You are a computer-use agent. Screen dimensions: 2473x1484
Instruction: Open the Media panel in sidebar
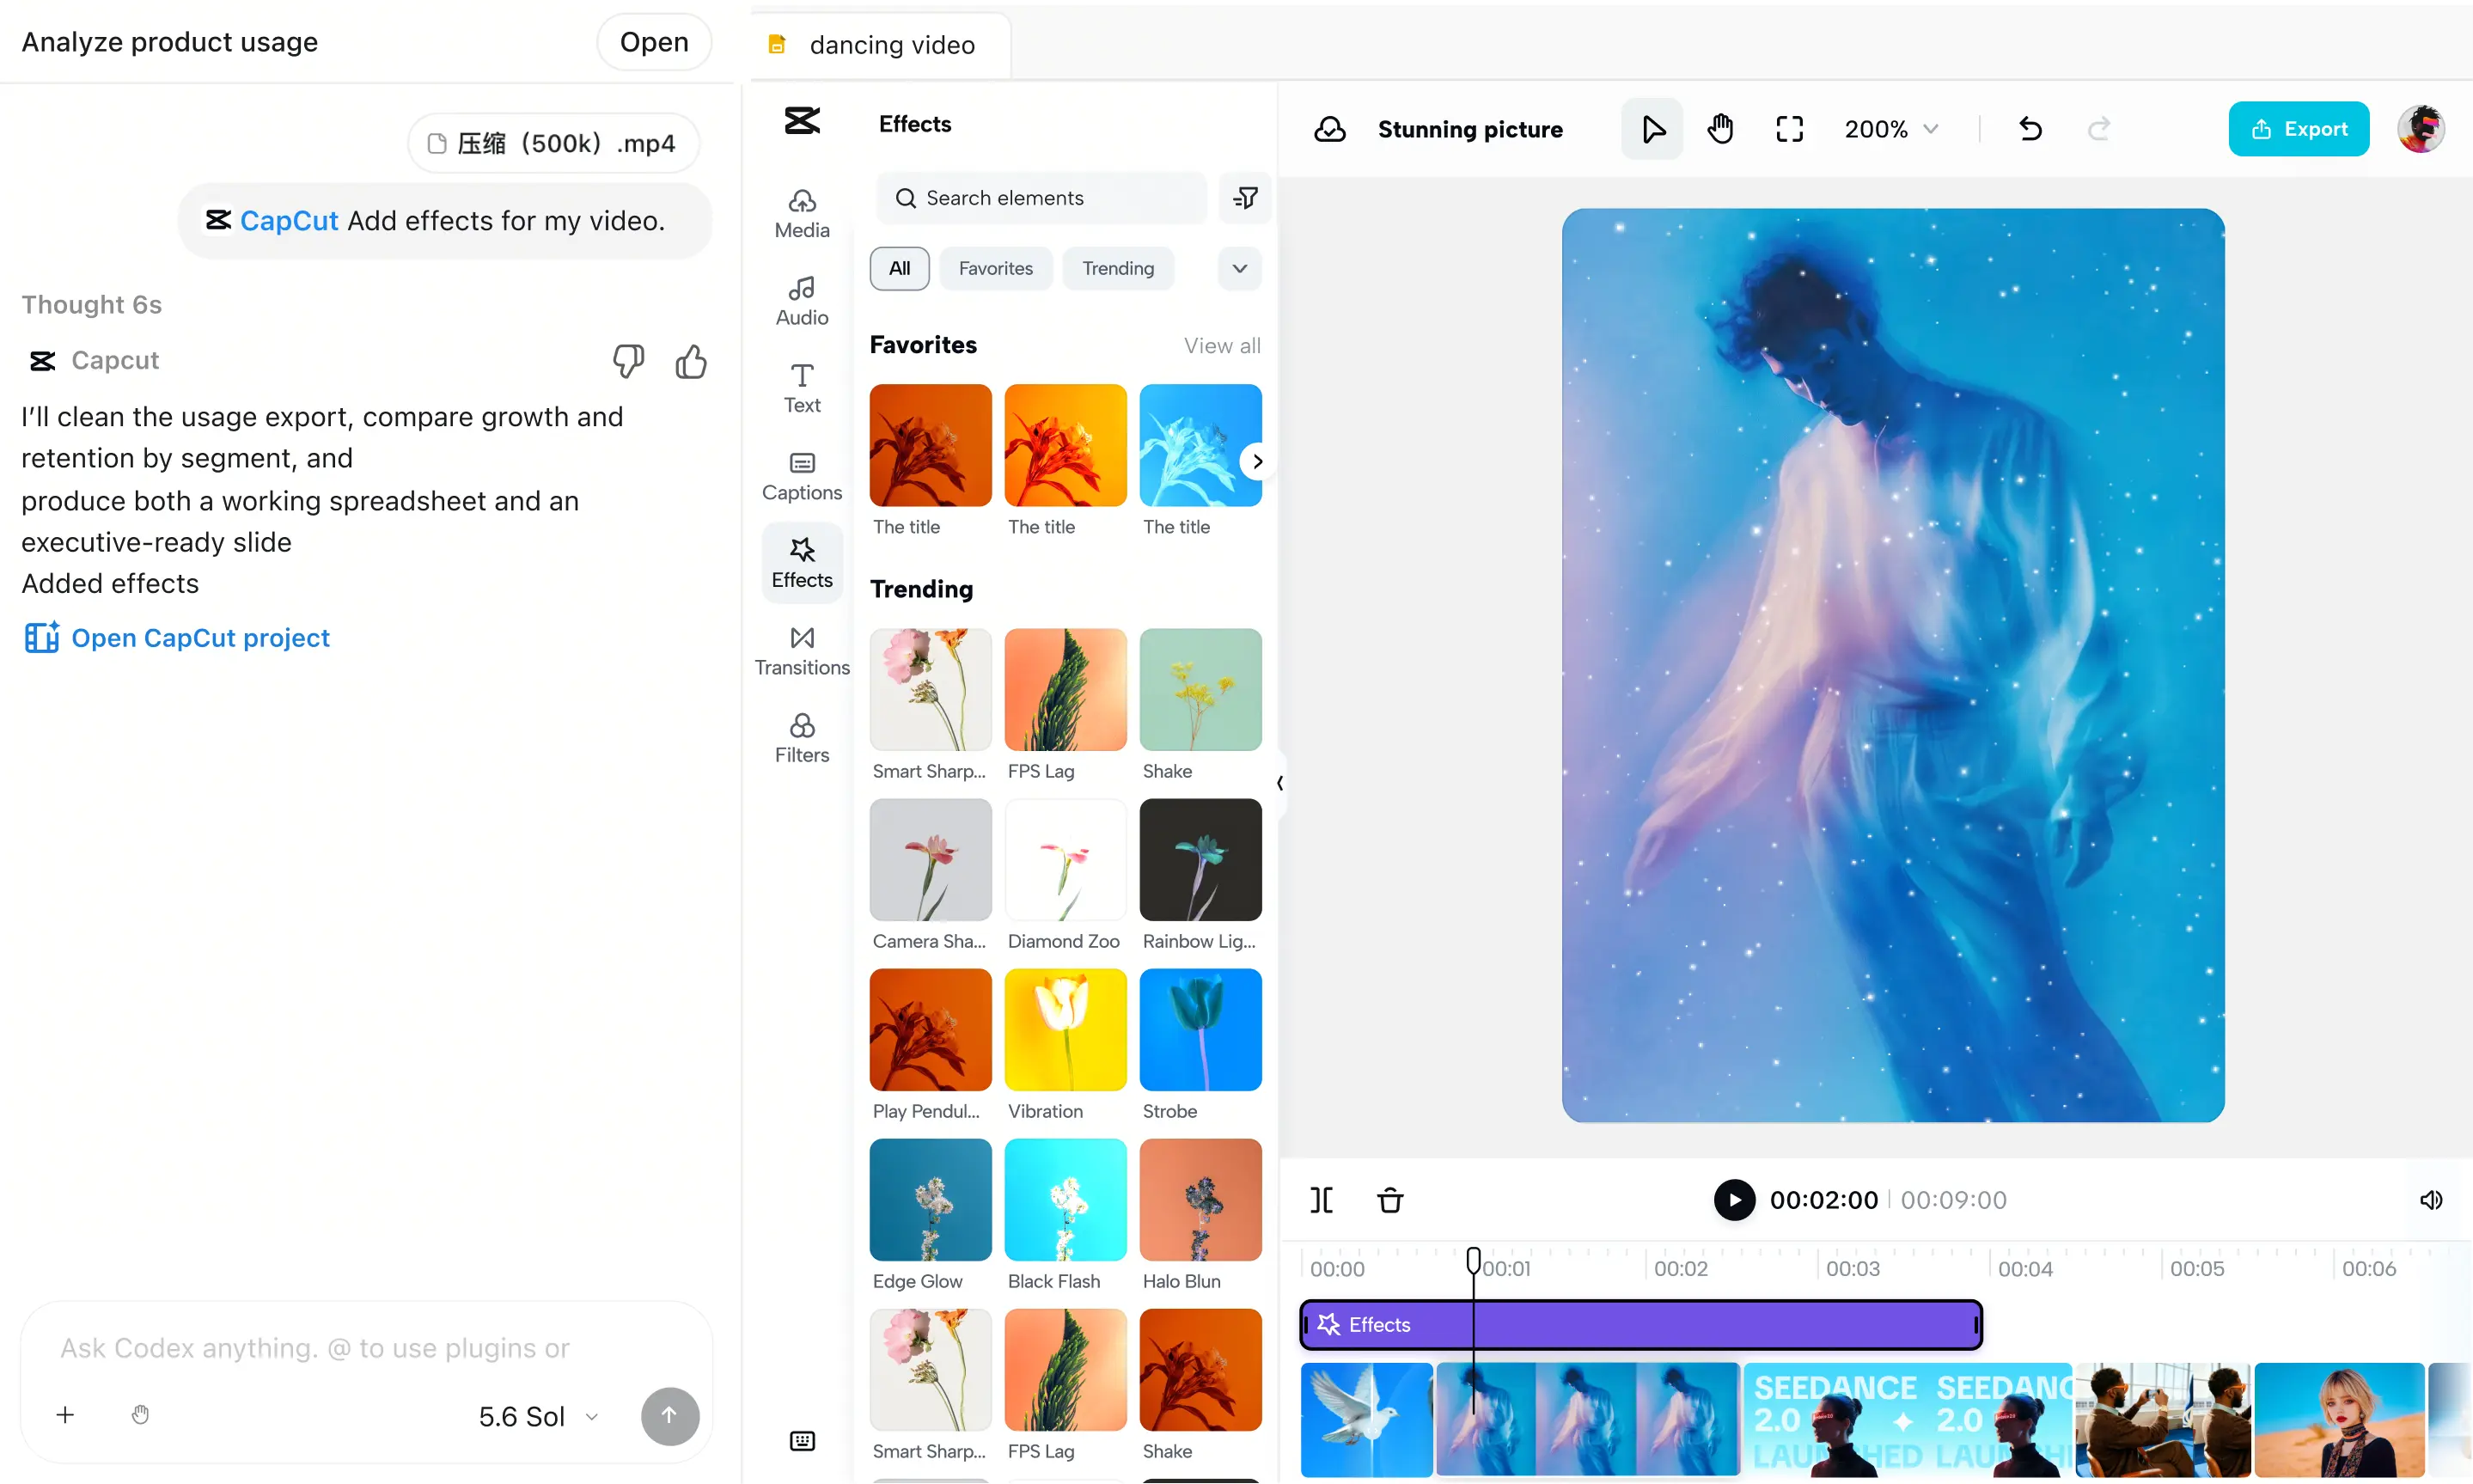click(x=802, y=213)
